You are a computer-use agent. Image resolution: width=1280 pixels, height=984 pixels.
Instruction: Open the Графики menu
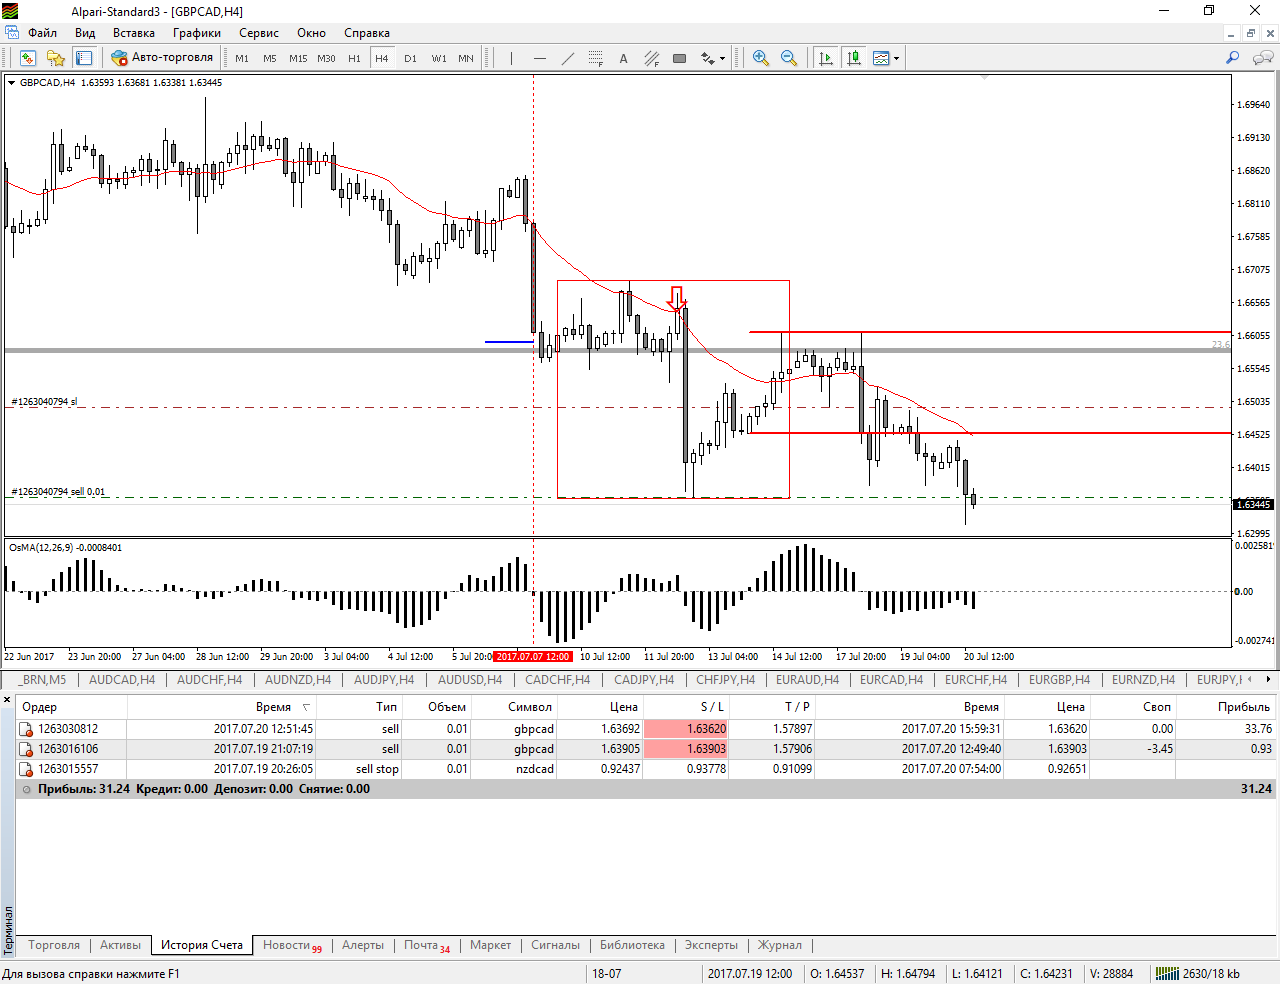(196, 33)
